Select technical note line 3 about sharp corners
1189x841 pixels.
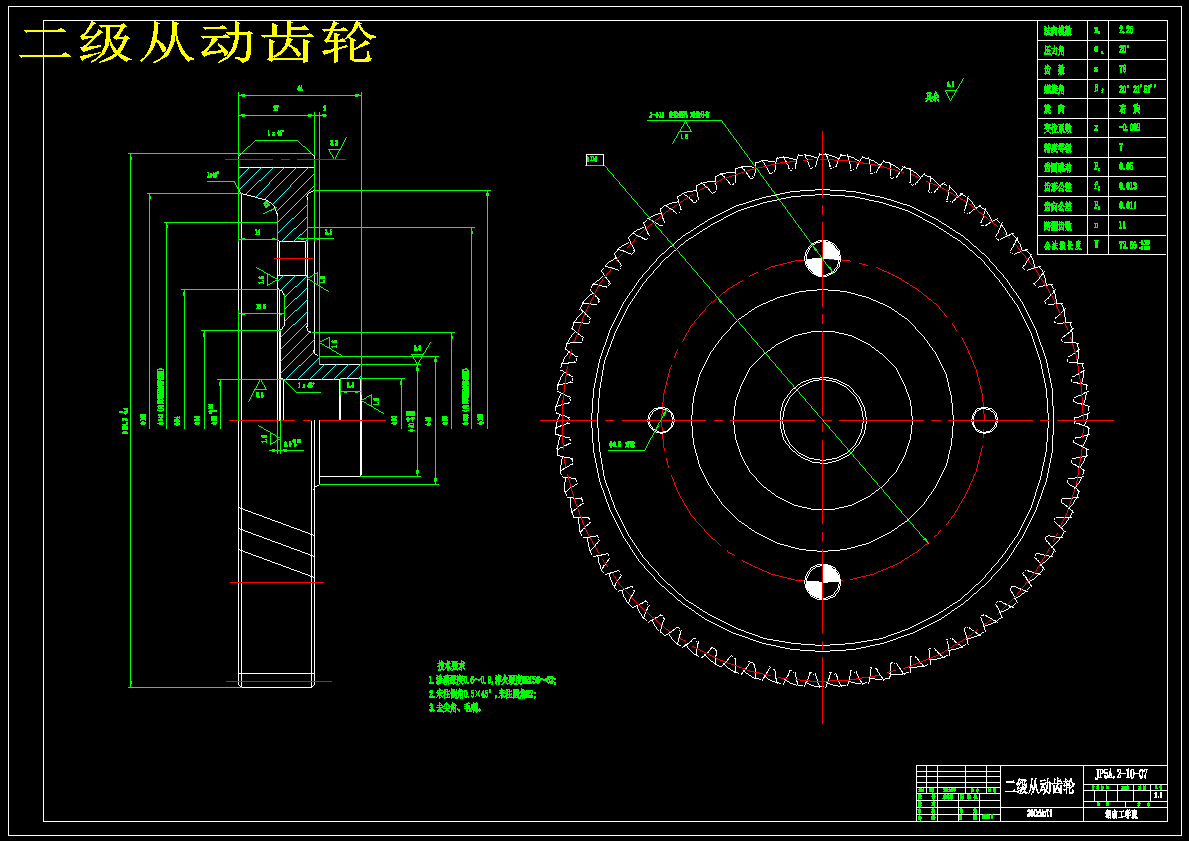[454, 708]
